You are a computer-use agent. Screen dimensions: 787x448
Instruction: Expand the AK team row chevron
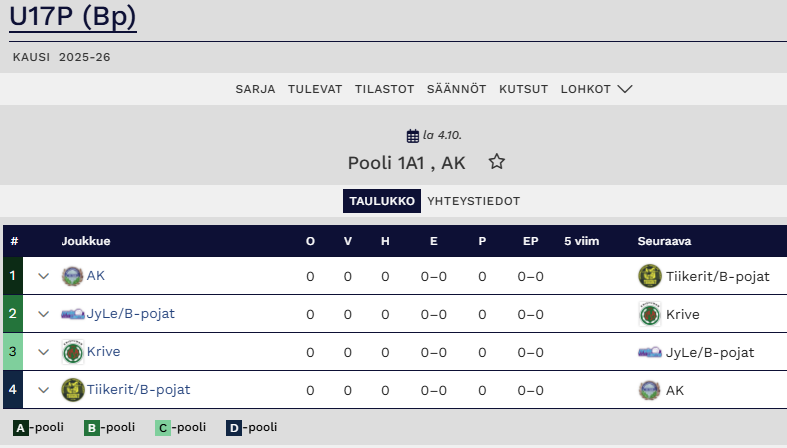[x=44, y=276]
